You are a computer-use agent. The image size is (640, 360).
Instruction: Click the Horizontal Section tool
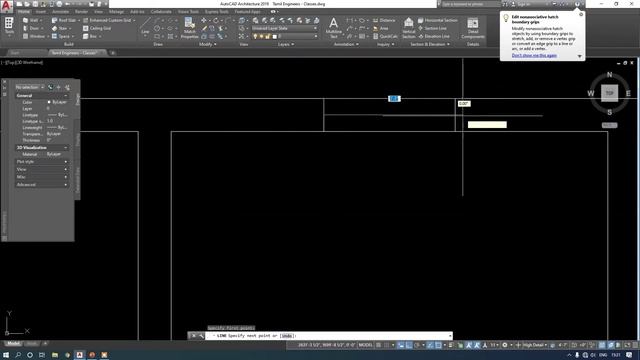tap(438, 20)
